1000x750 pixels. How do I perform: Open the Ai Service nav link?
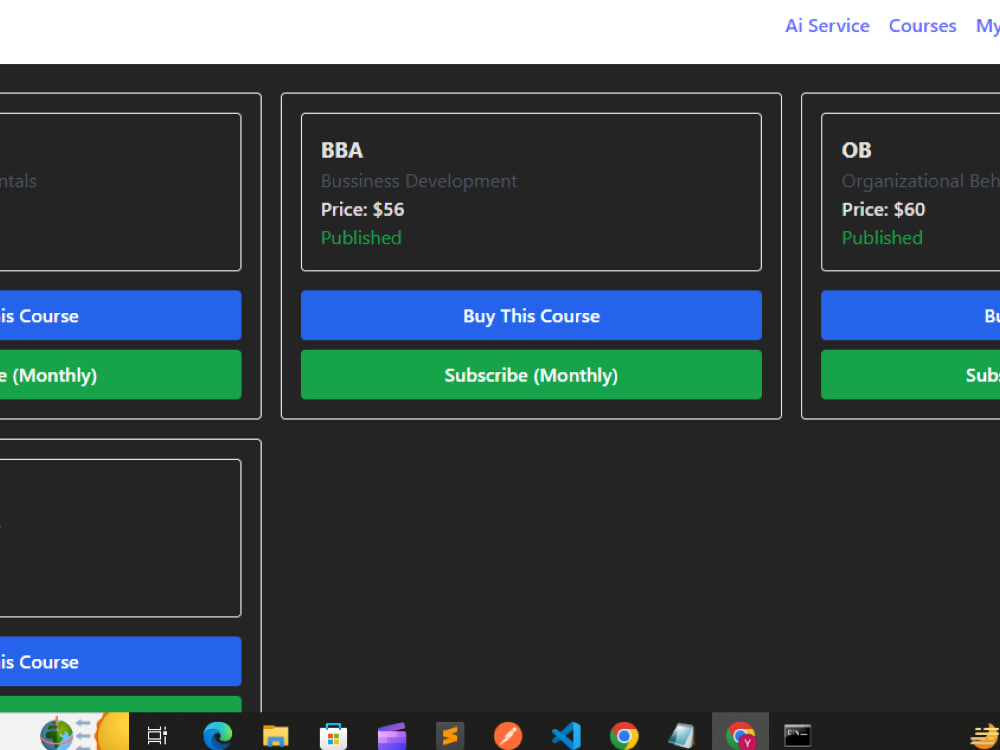[x=827, y=26]
